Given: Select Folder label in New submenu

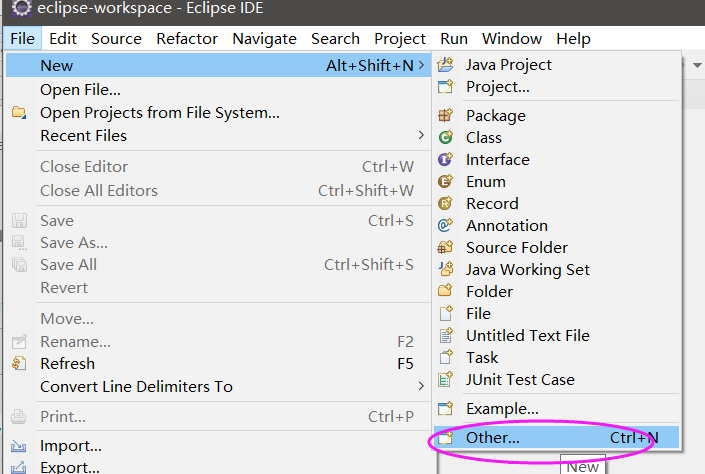Looking at the screenshot, I should (x=490, y=291).
